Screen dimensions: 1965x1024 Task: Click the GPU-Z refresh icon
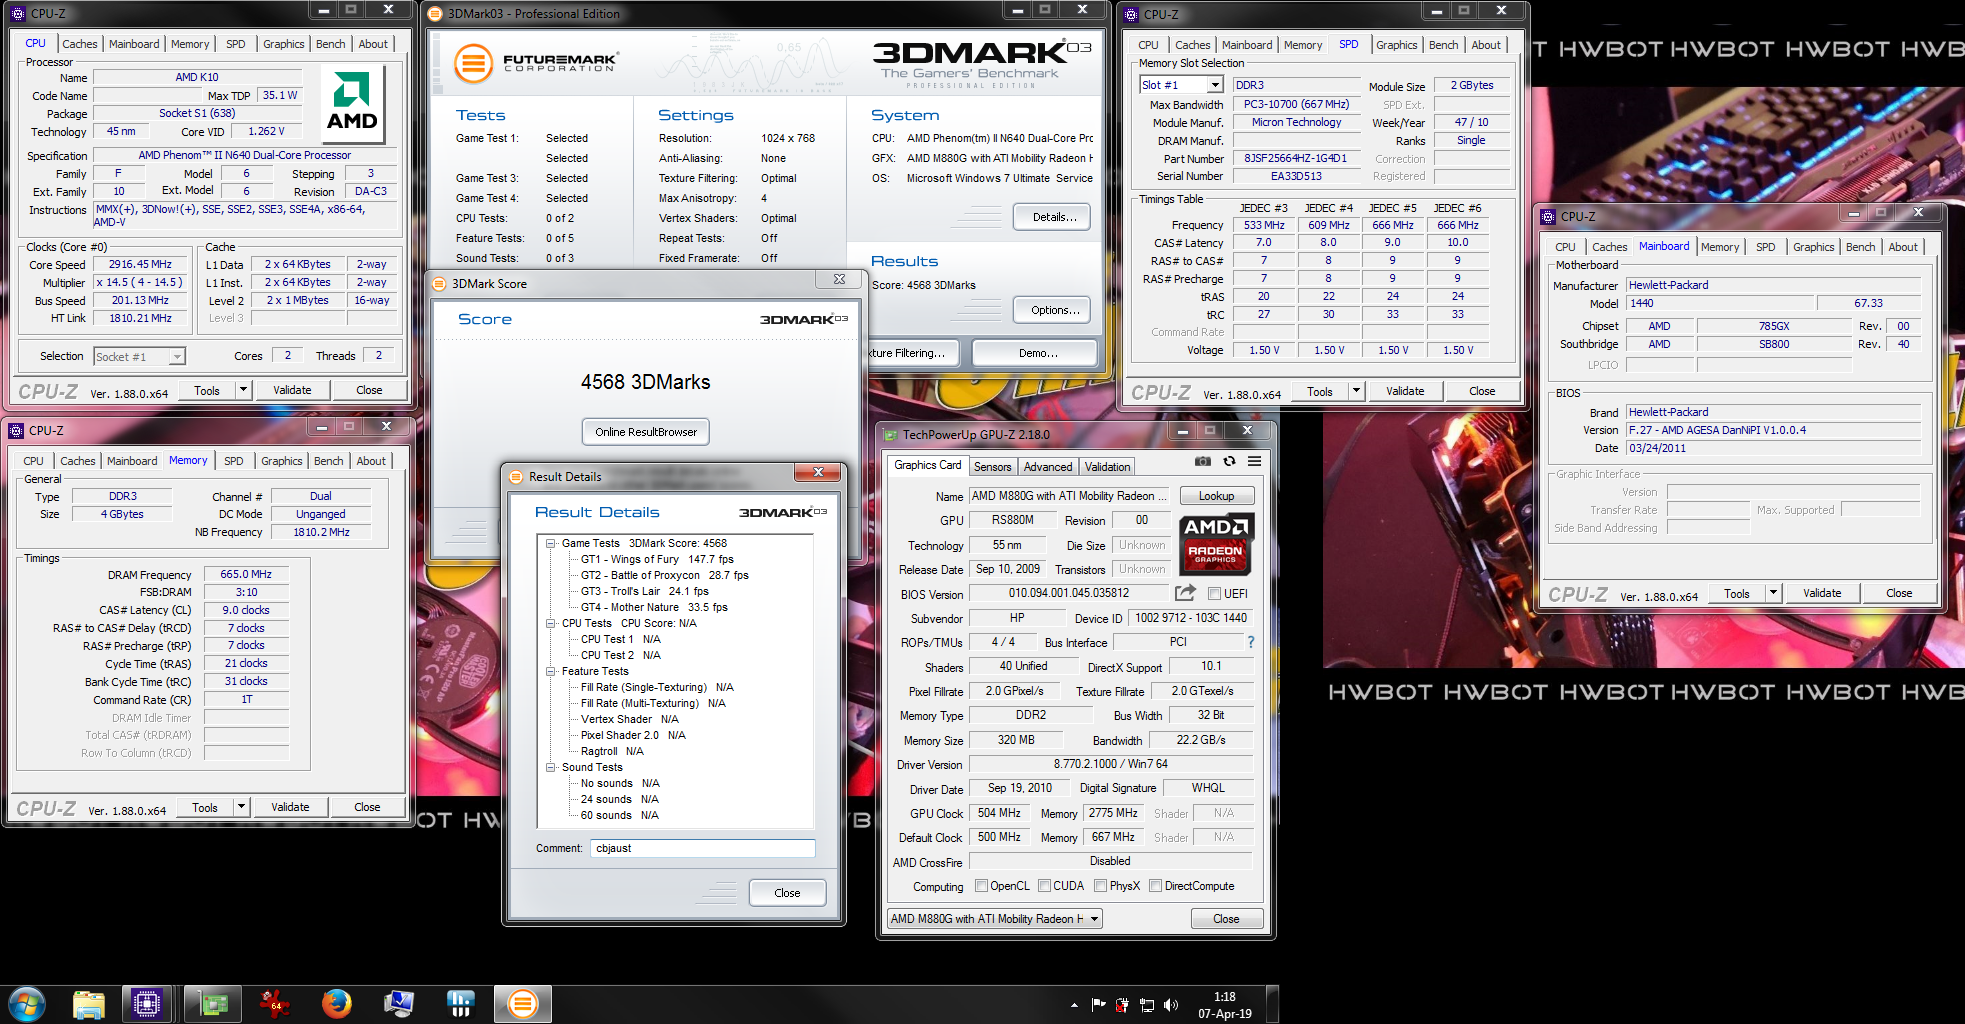click(1229, 461)
